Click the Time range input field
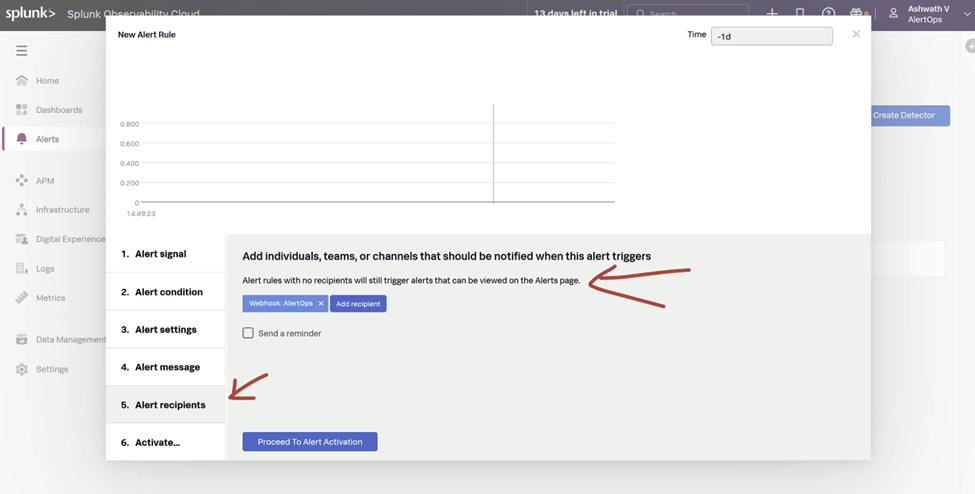Screen dimensions: 975x494 pos(771,36)
